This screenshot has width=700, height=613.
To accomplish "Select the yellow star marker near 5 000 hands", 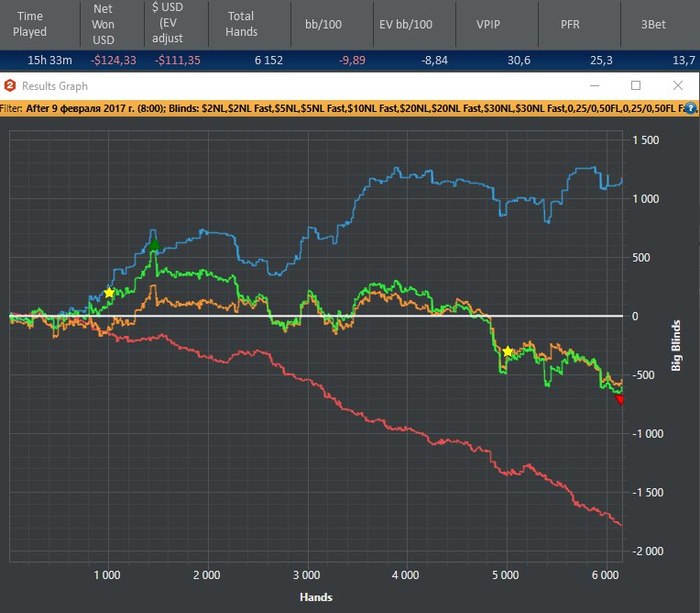I will coord(508,352).
